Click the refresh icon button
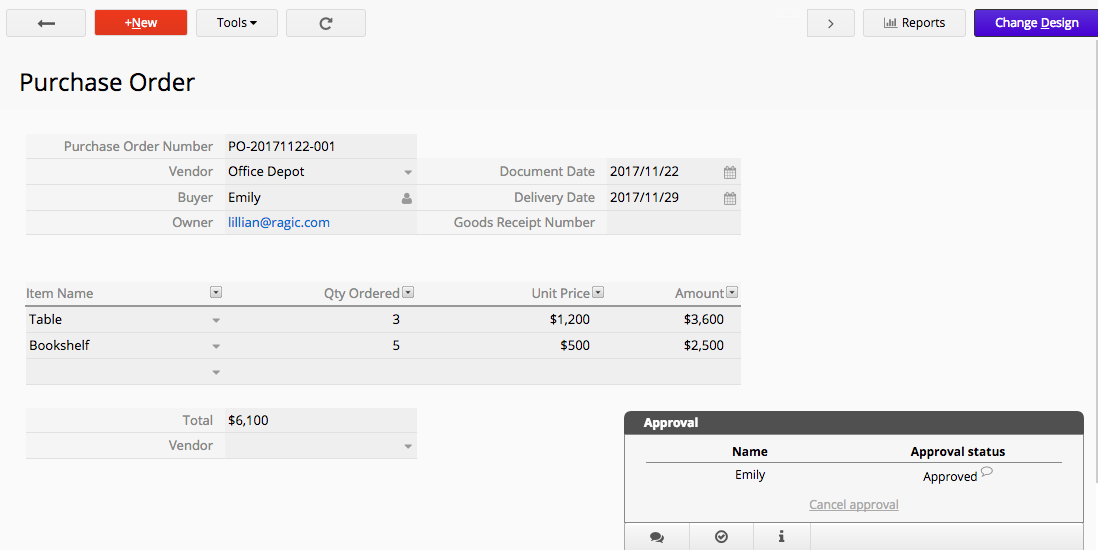This screenshot has height=558, width=1098. pyautogui.click(x=325, y=23)
